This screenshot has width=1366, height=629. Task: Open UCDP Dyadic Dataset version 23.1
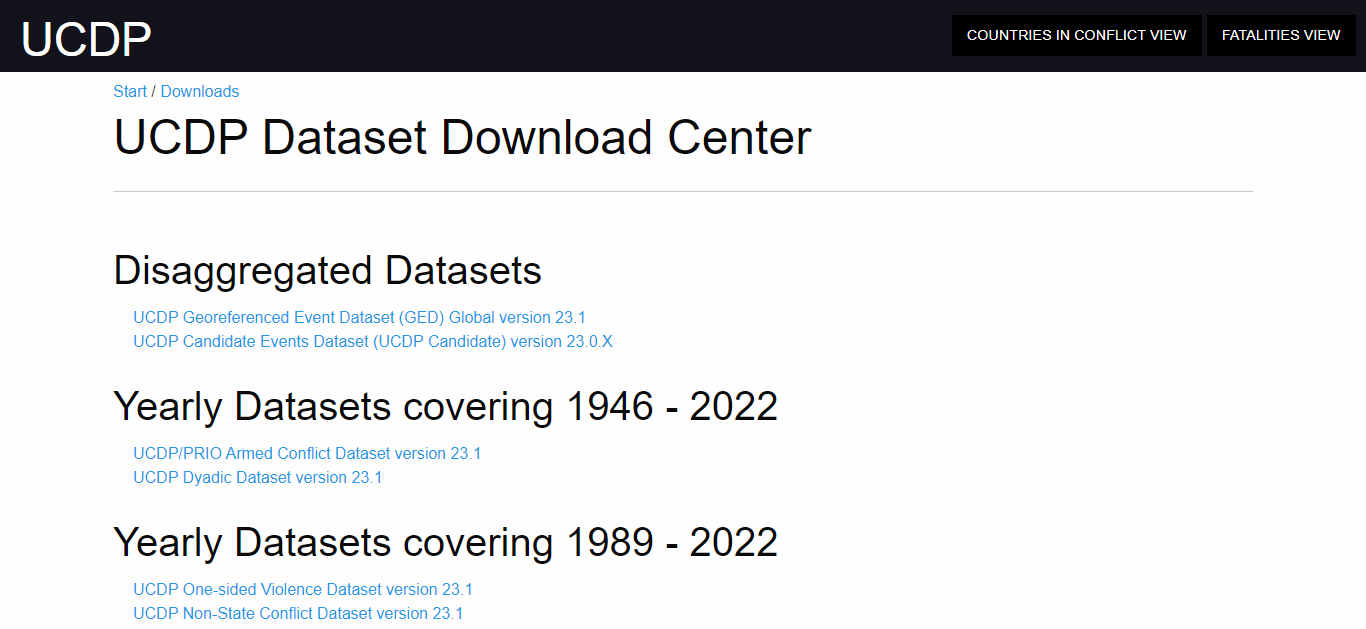pyautogui.click(x=257, y=477)
